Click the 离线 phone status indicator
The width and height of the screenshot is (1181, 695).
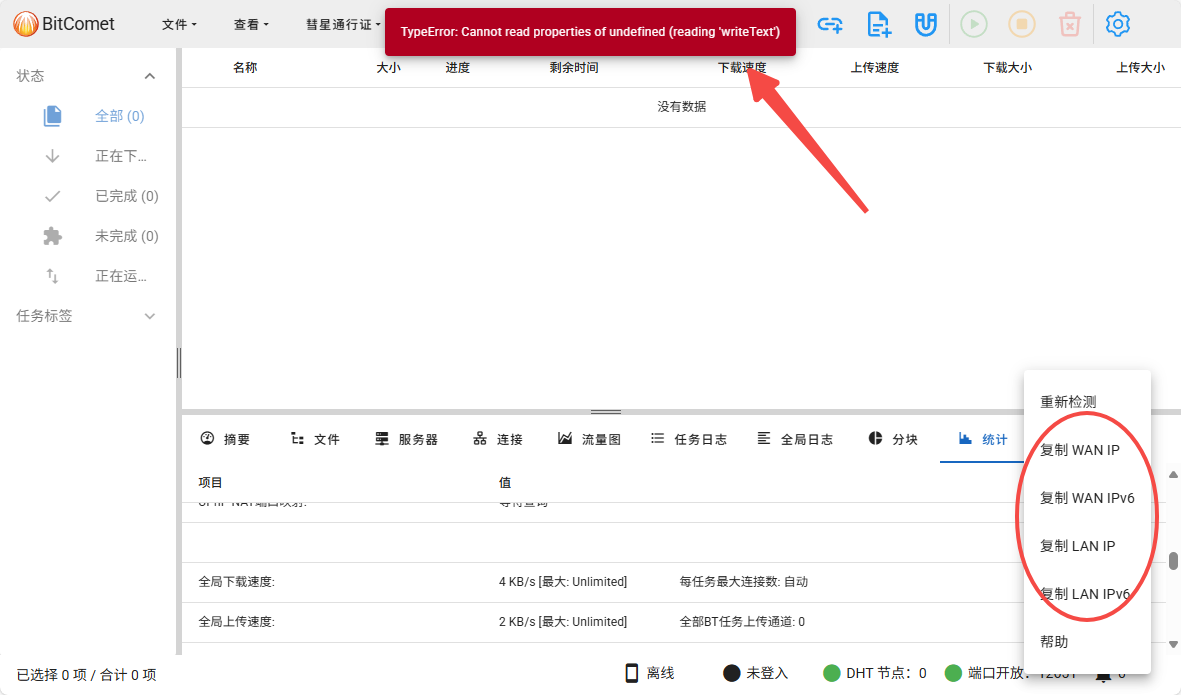pos(649,673)
